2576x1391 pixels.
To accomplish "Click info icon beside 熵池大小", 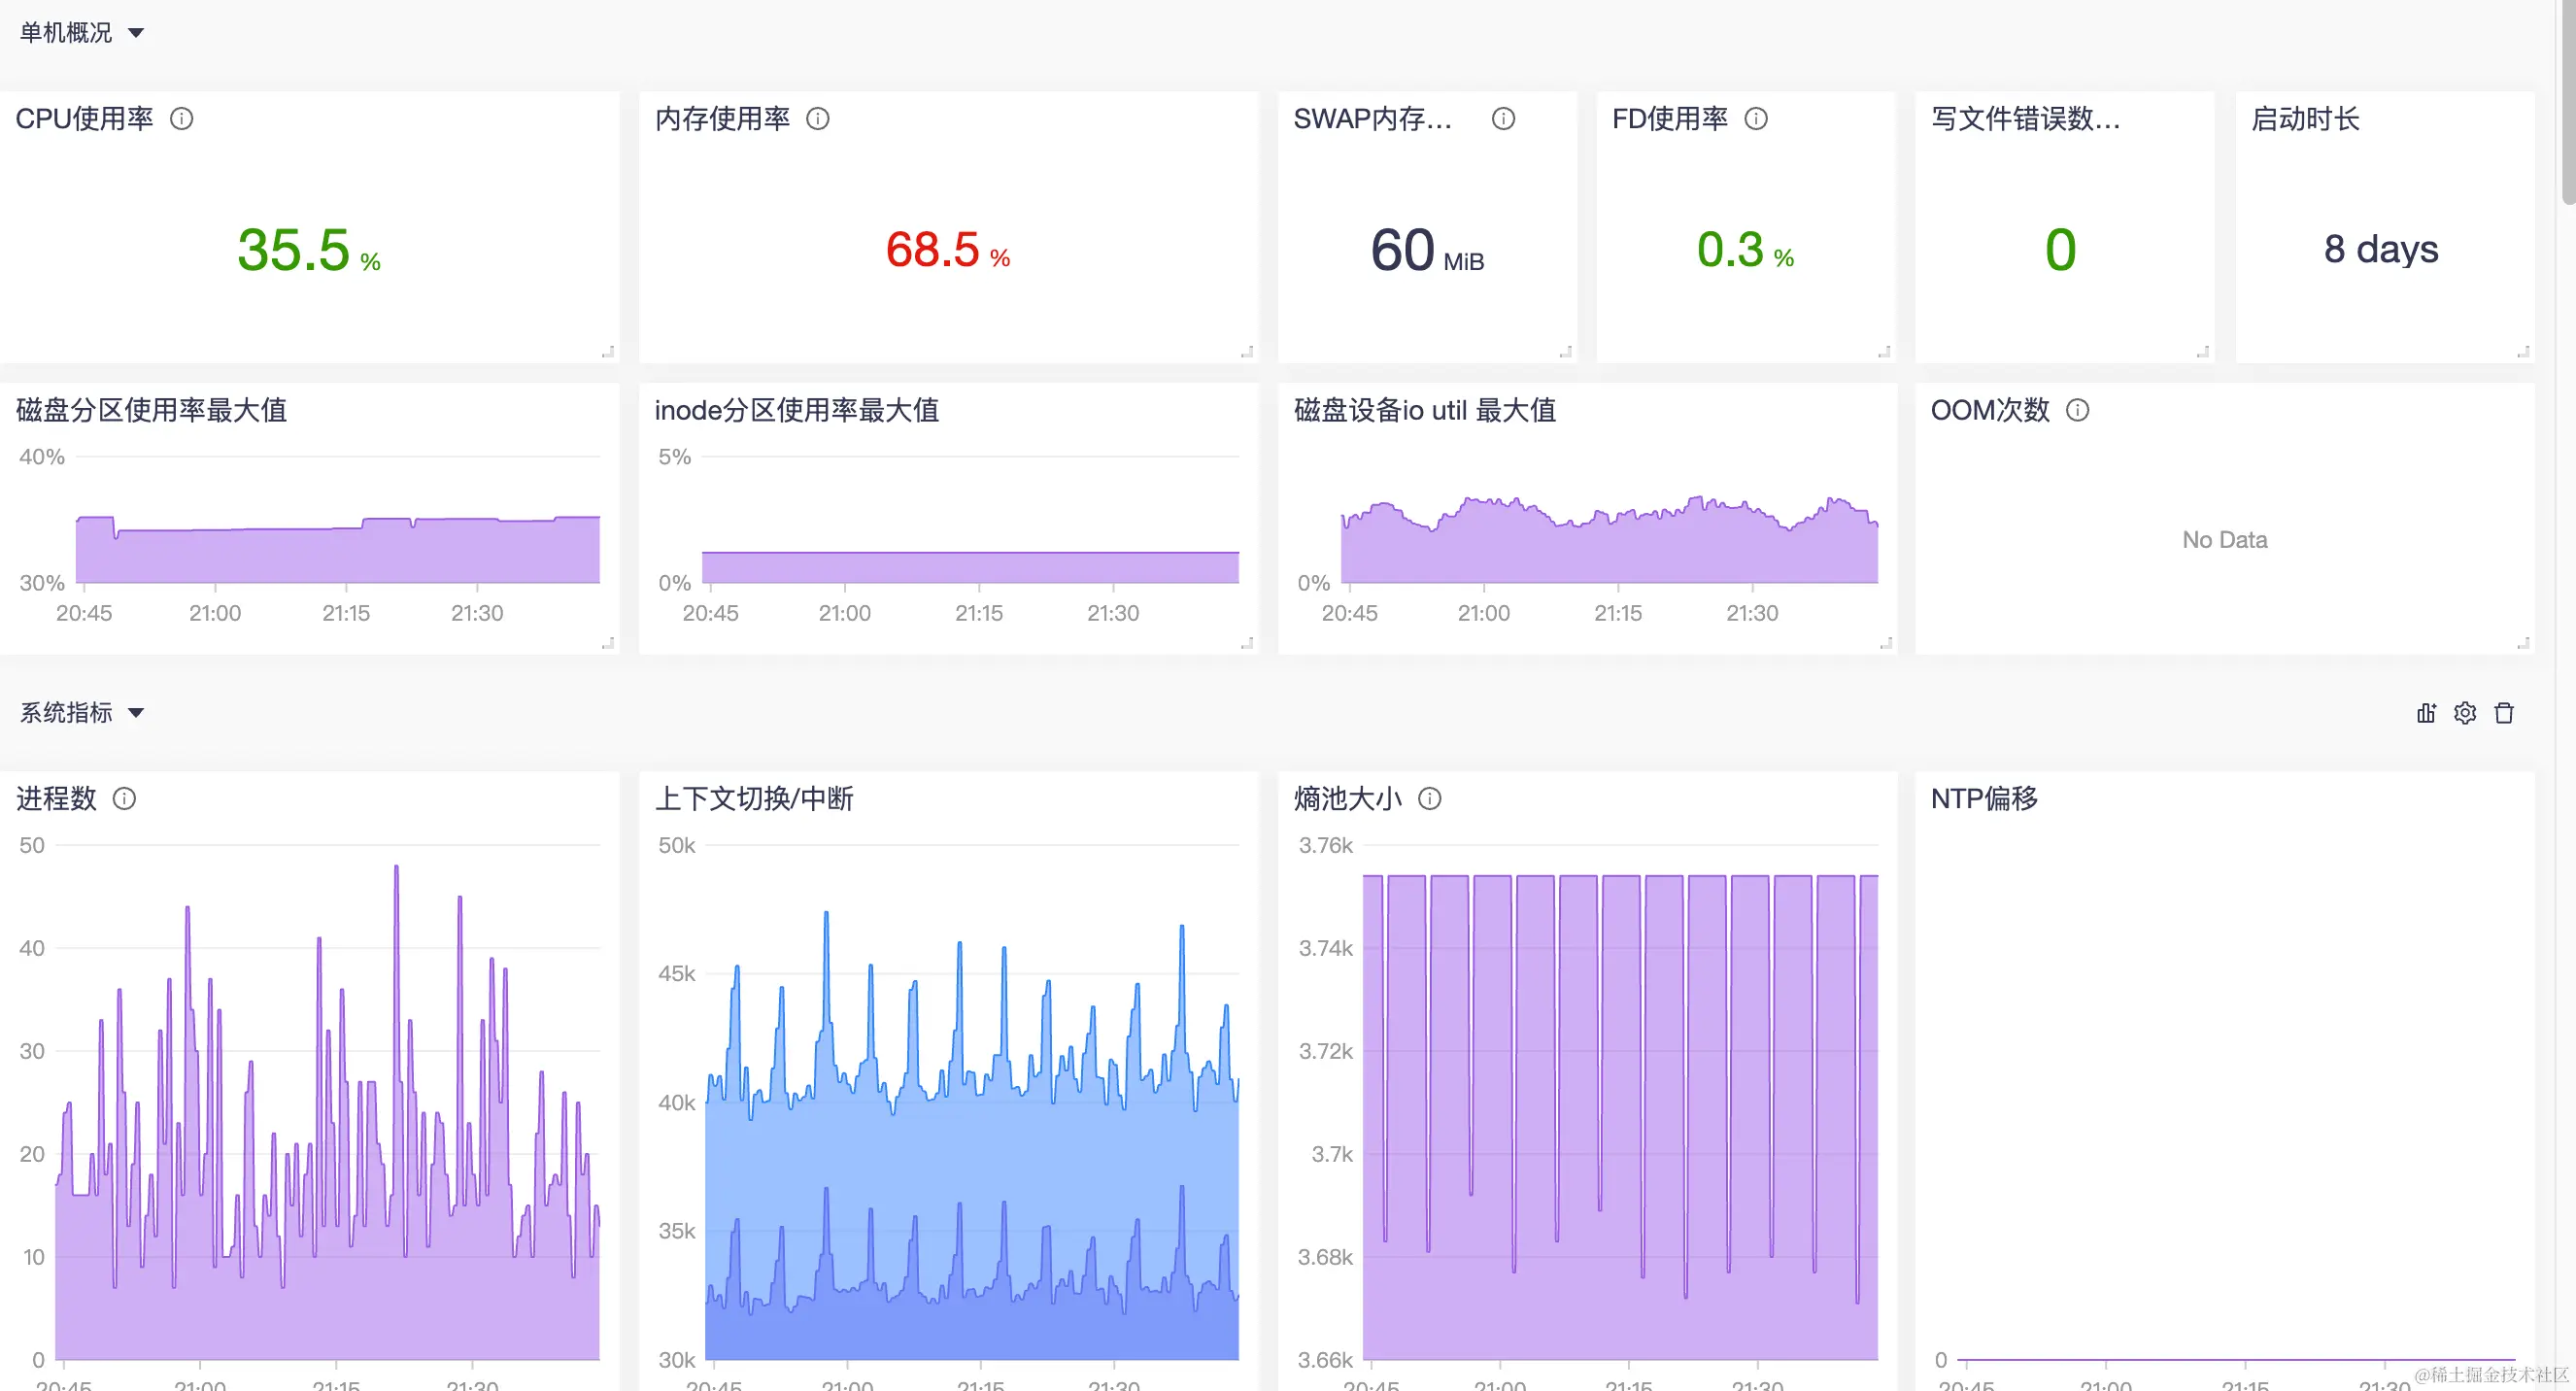I will 1430,798.
